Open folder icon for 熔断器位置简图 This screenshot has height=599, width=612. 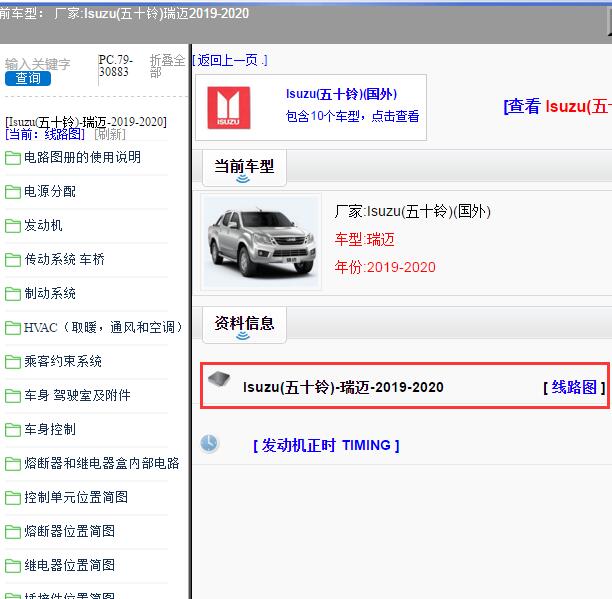tap(12, 532)
